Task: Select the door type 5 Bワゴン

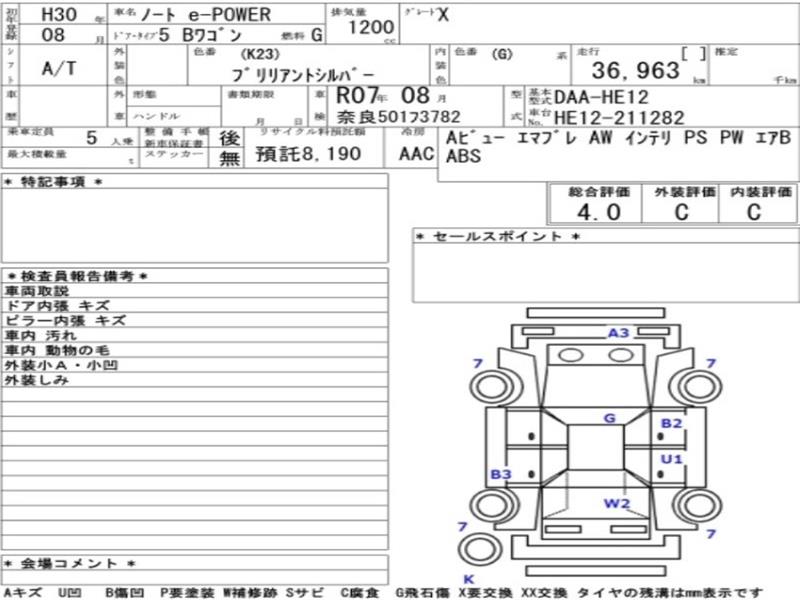Action: [x=199, y=35]
